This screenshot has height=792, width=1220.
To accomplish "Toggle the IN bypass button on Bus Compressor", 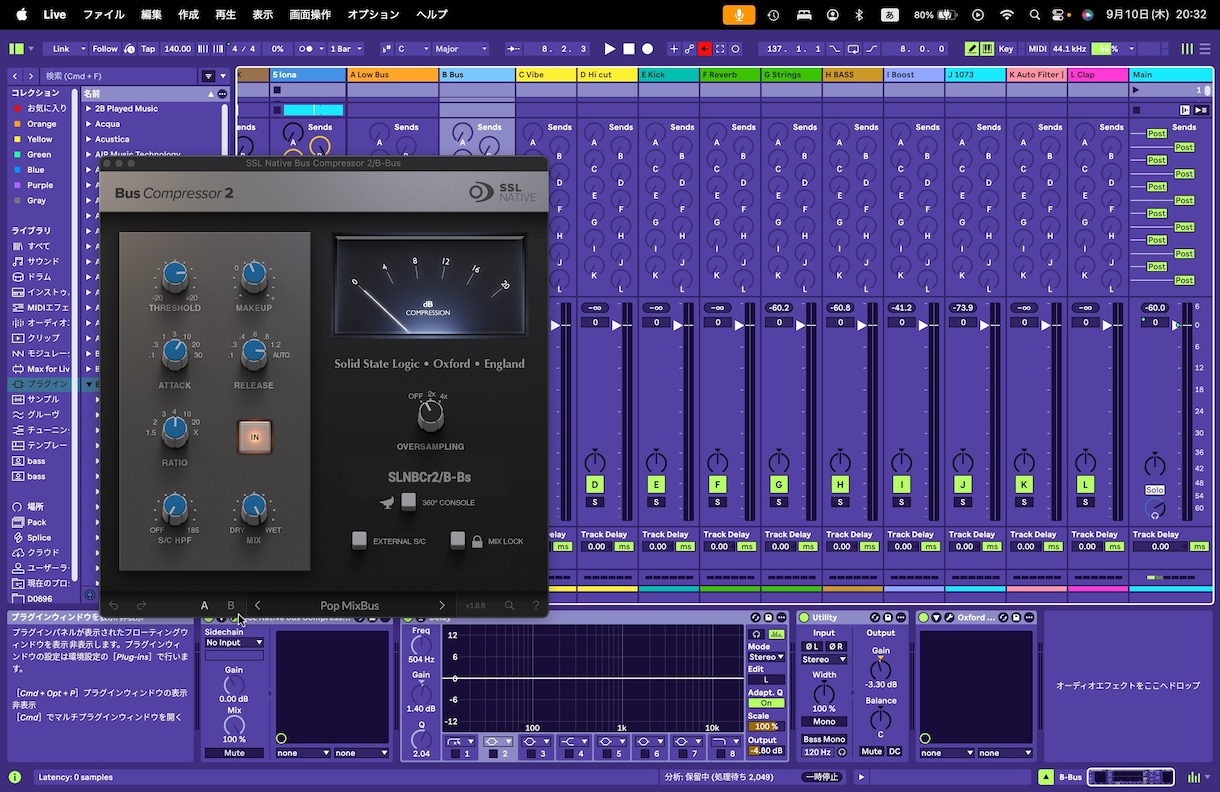I will click(254, 437).
